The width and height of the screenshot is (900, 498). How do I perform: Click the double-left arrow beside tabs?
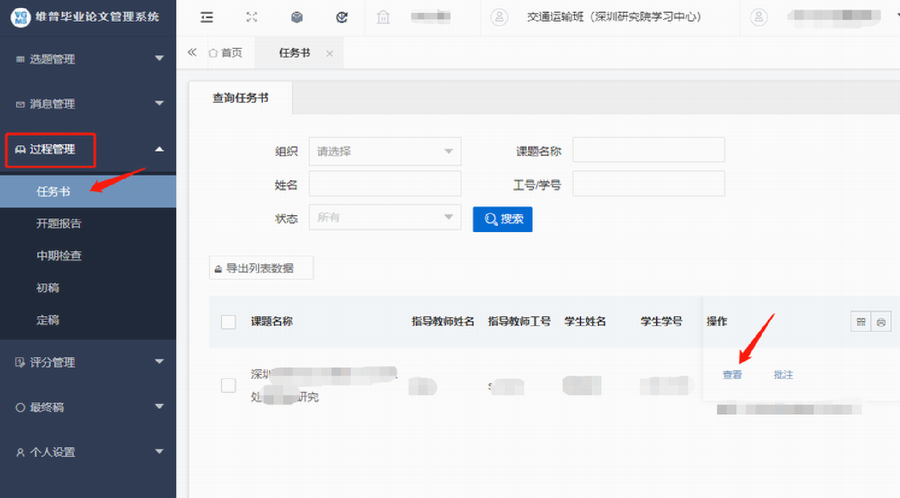tap(192, 52)
